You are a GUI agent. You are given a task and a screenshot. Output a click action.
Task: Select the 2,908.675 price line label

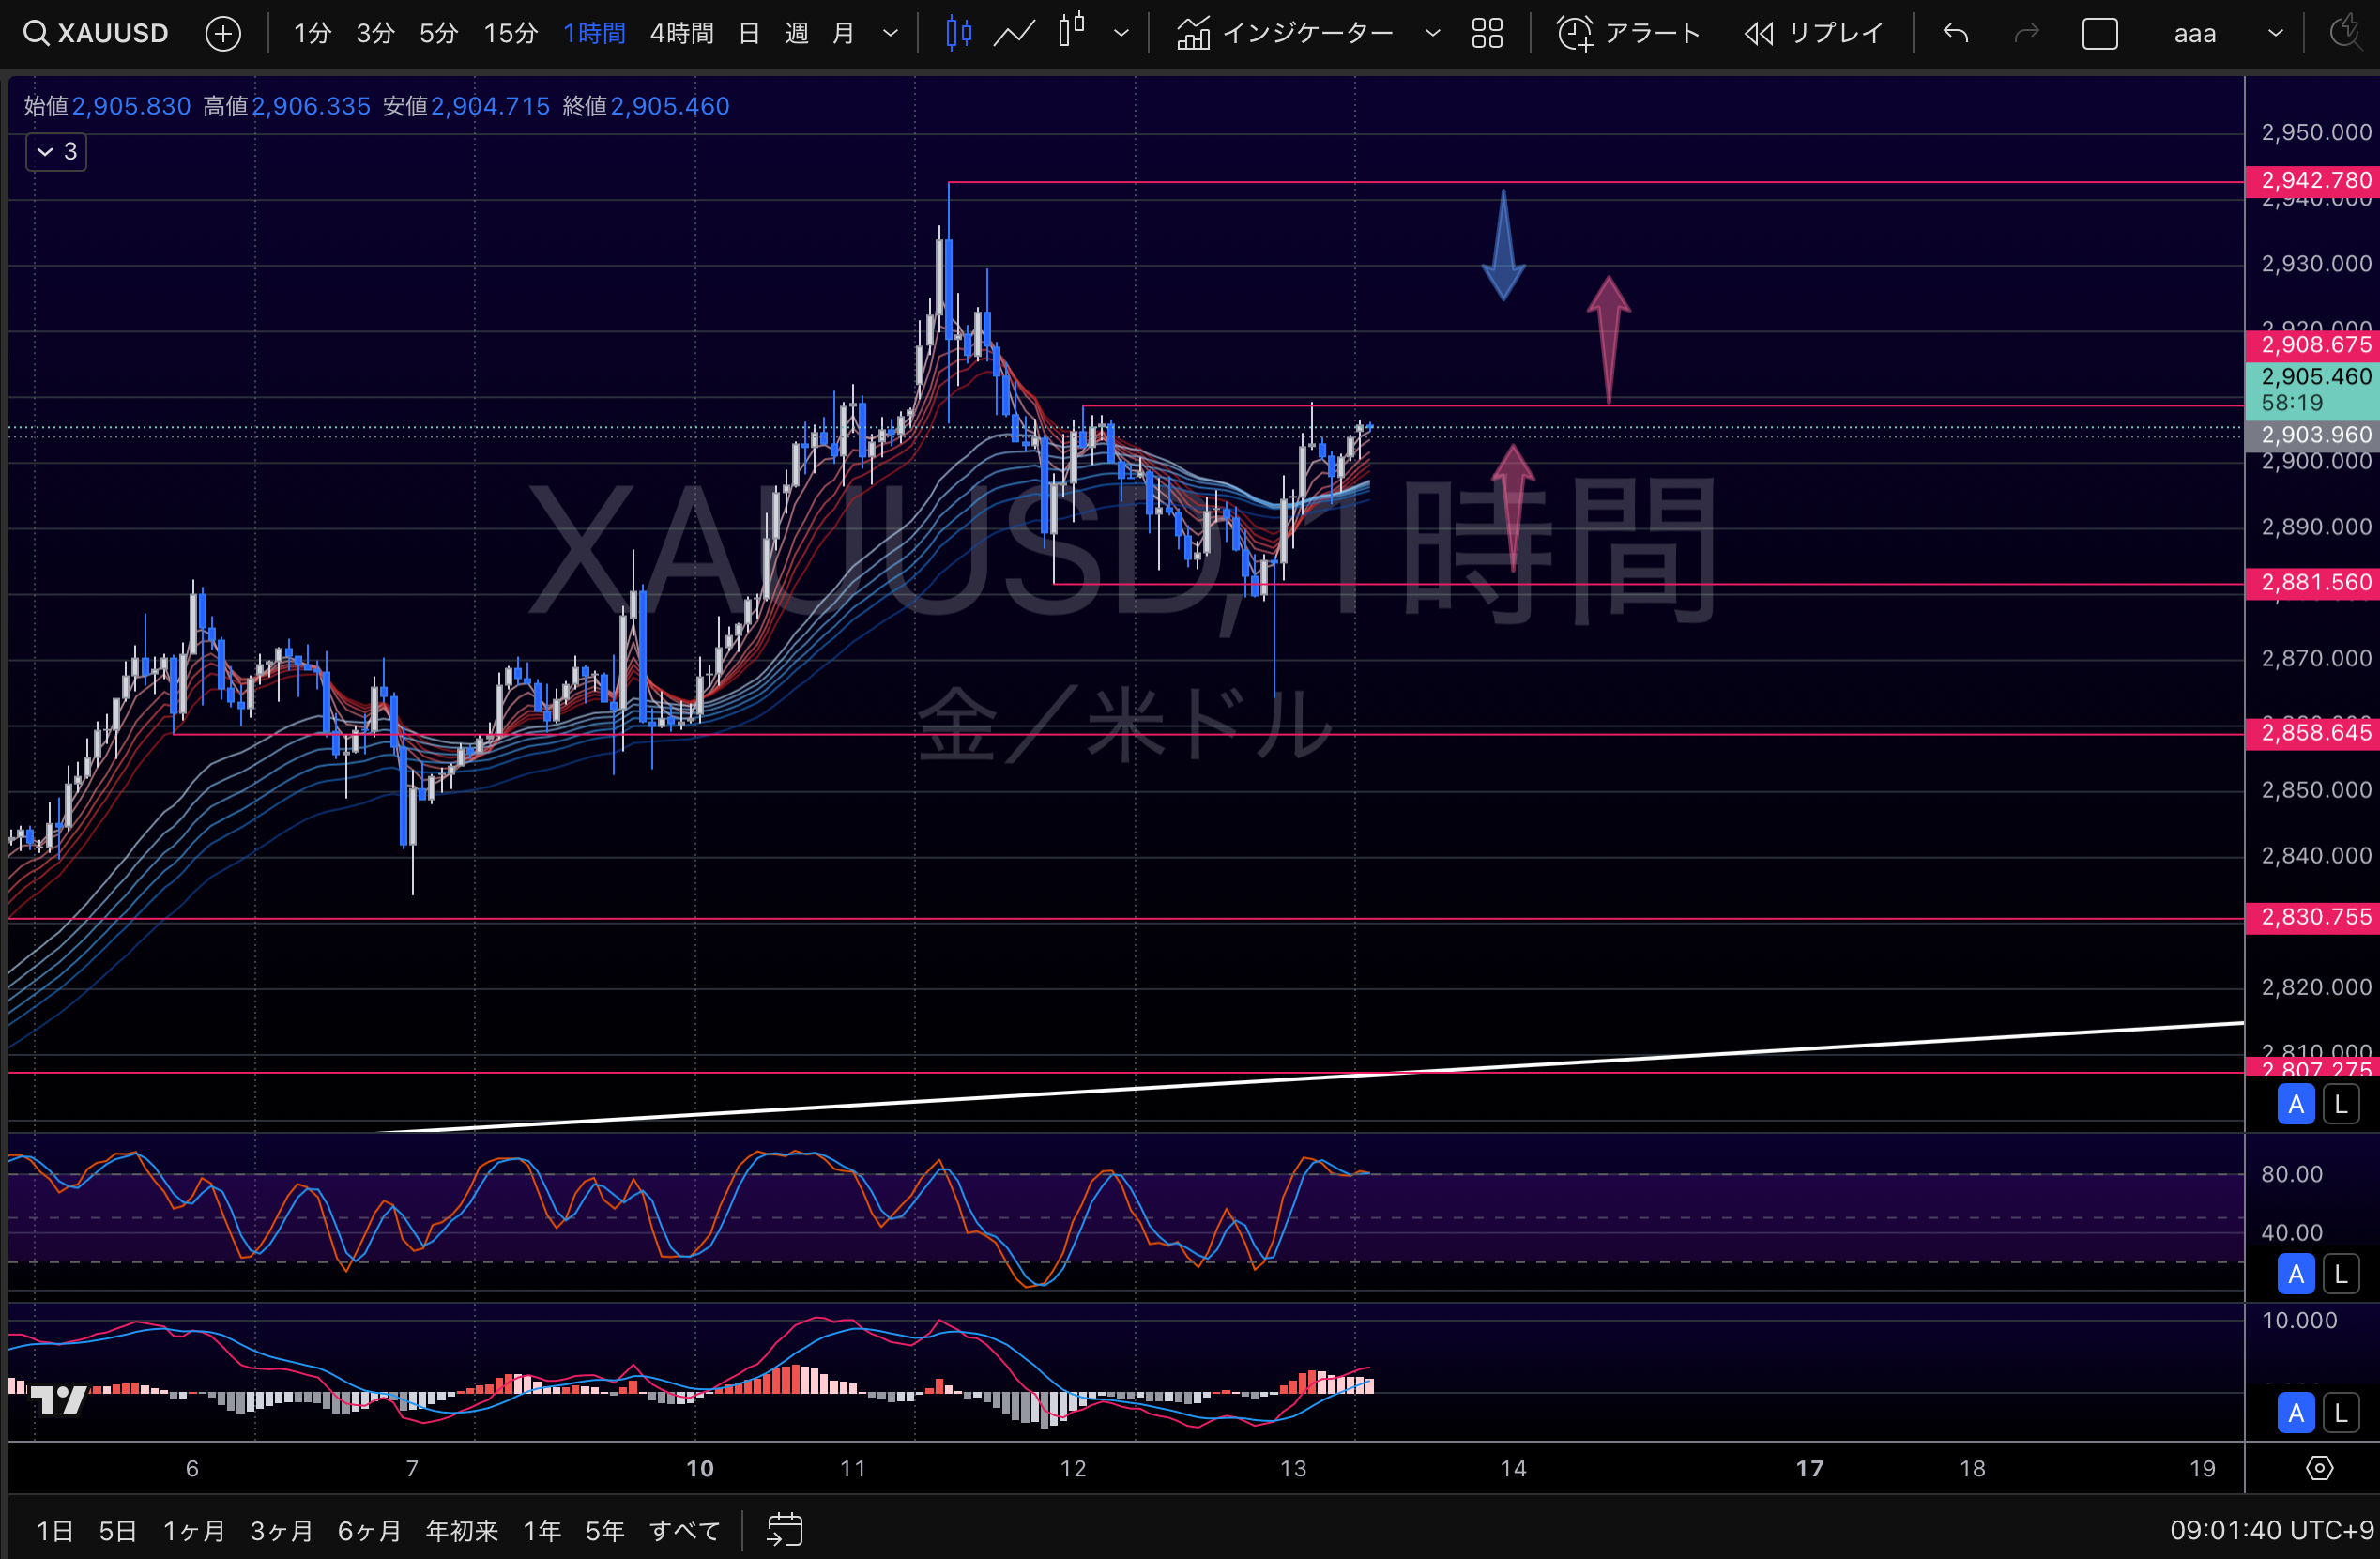(2312, 345)
